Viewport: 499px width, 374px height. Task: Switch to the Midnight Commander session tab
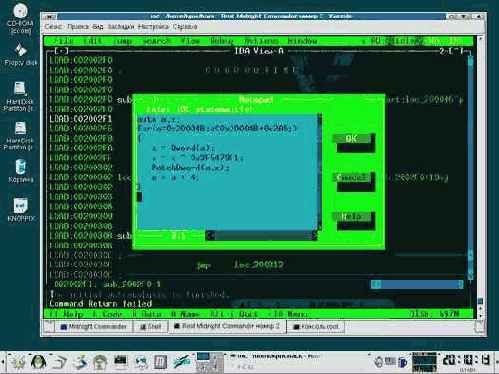click(x=94, y=326)
